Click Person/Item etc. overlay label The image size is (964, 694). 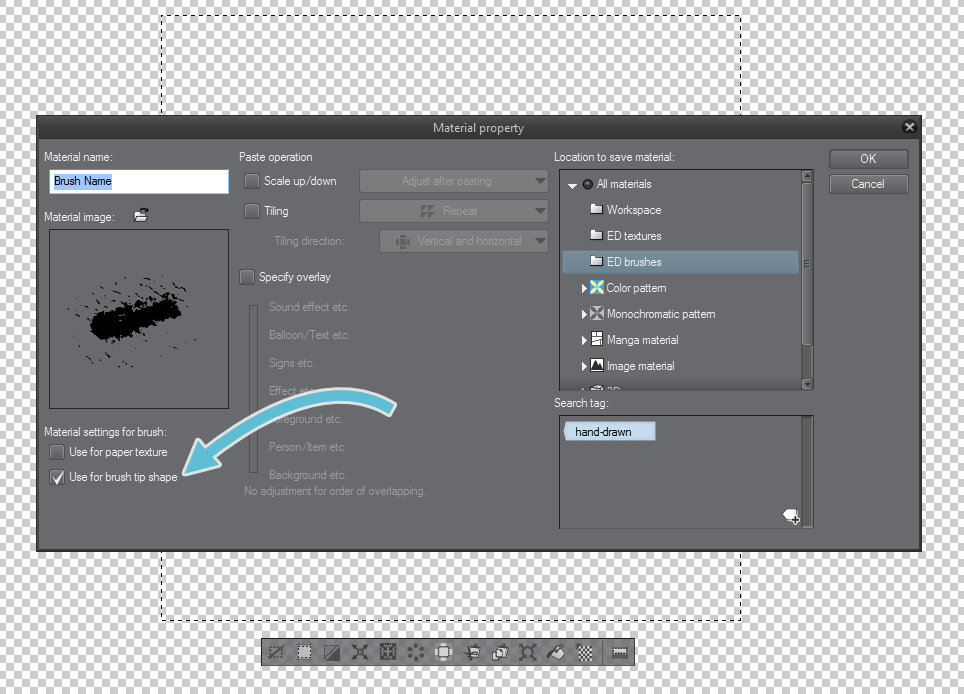(x=308, y=447)
